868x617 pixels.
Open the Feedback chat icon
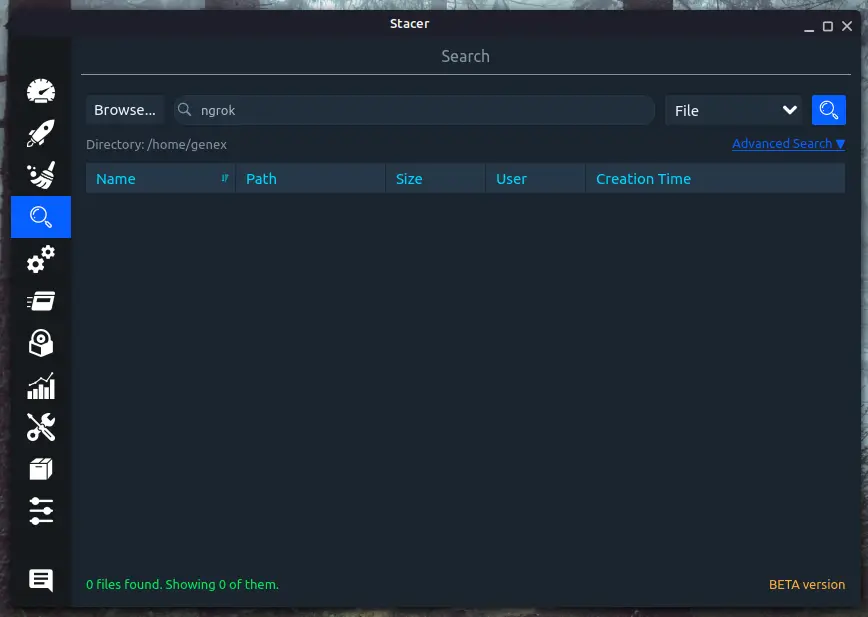tap(41, 580)
